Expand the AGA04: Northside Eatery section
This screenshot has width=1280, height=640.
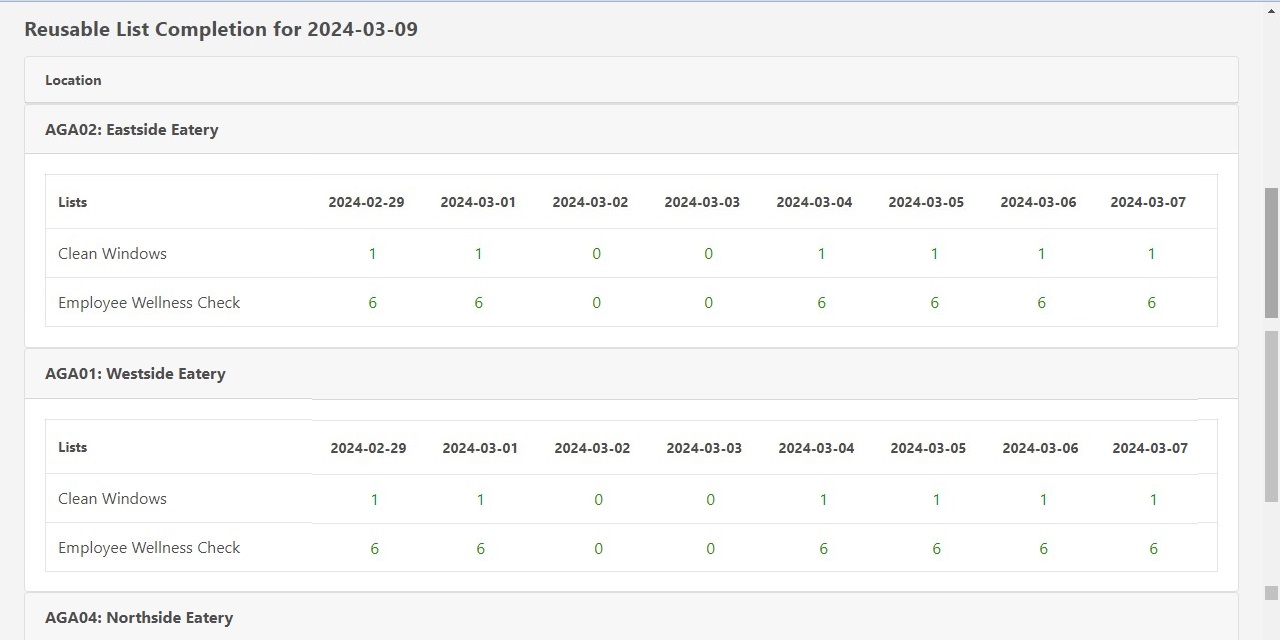(141, 617)
